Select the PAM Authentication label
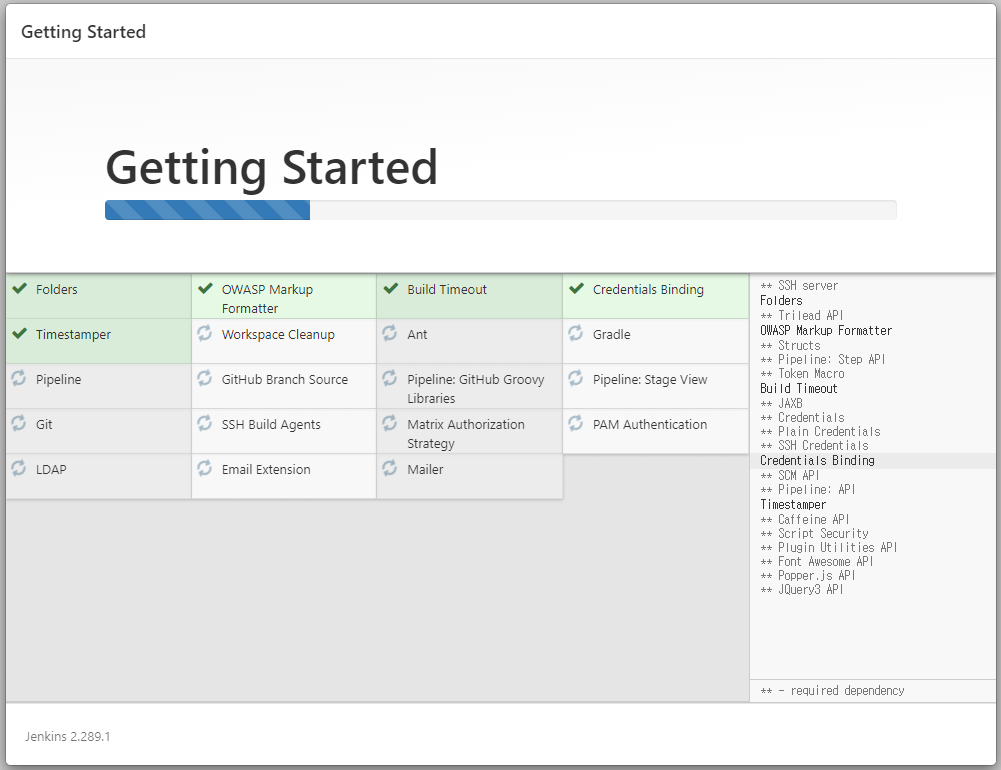The width and height of the screenshot is (1001, 770). click(650, 425)
